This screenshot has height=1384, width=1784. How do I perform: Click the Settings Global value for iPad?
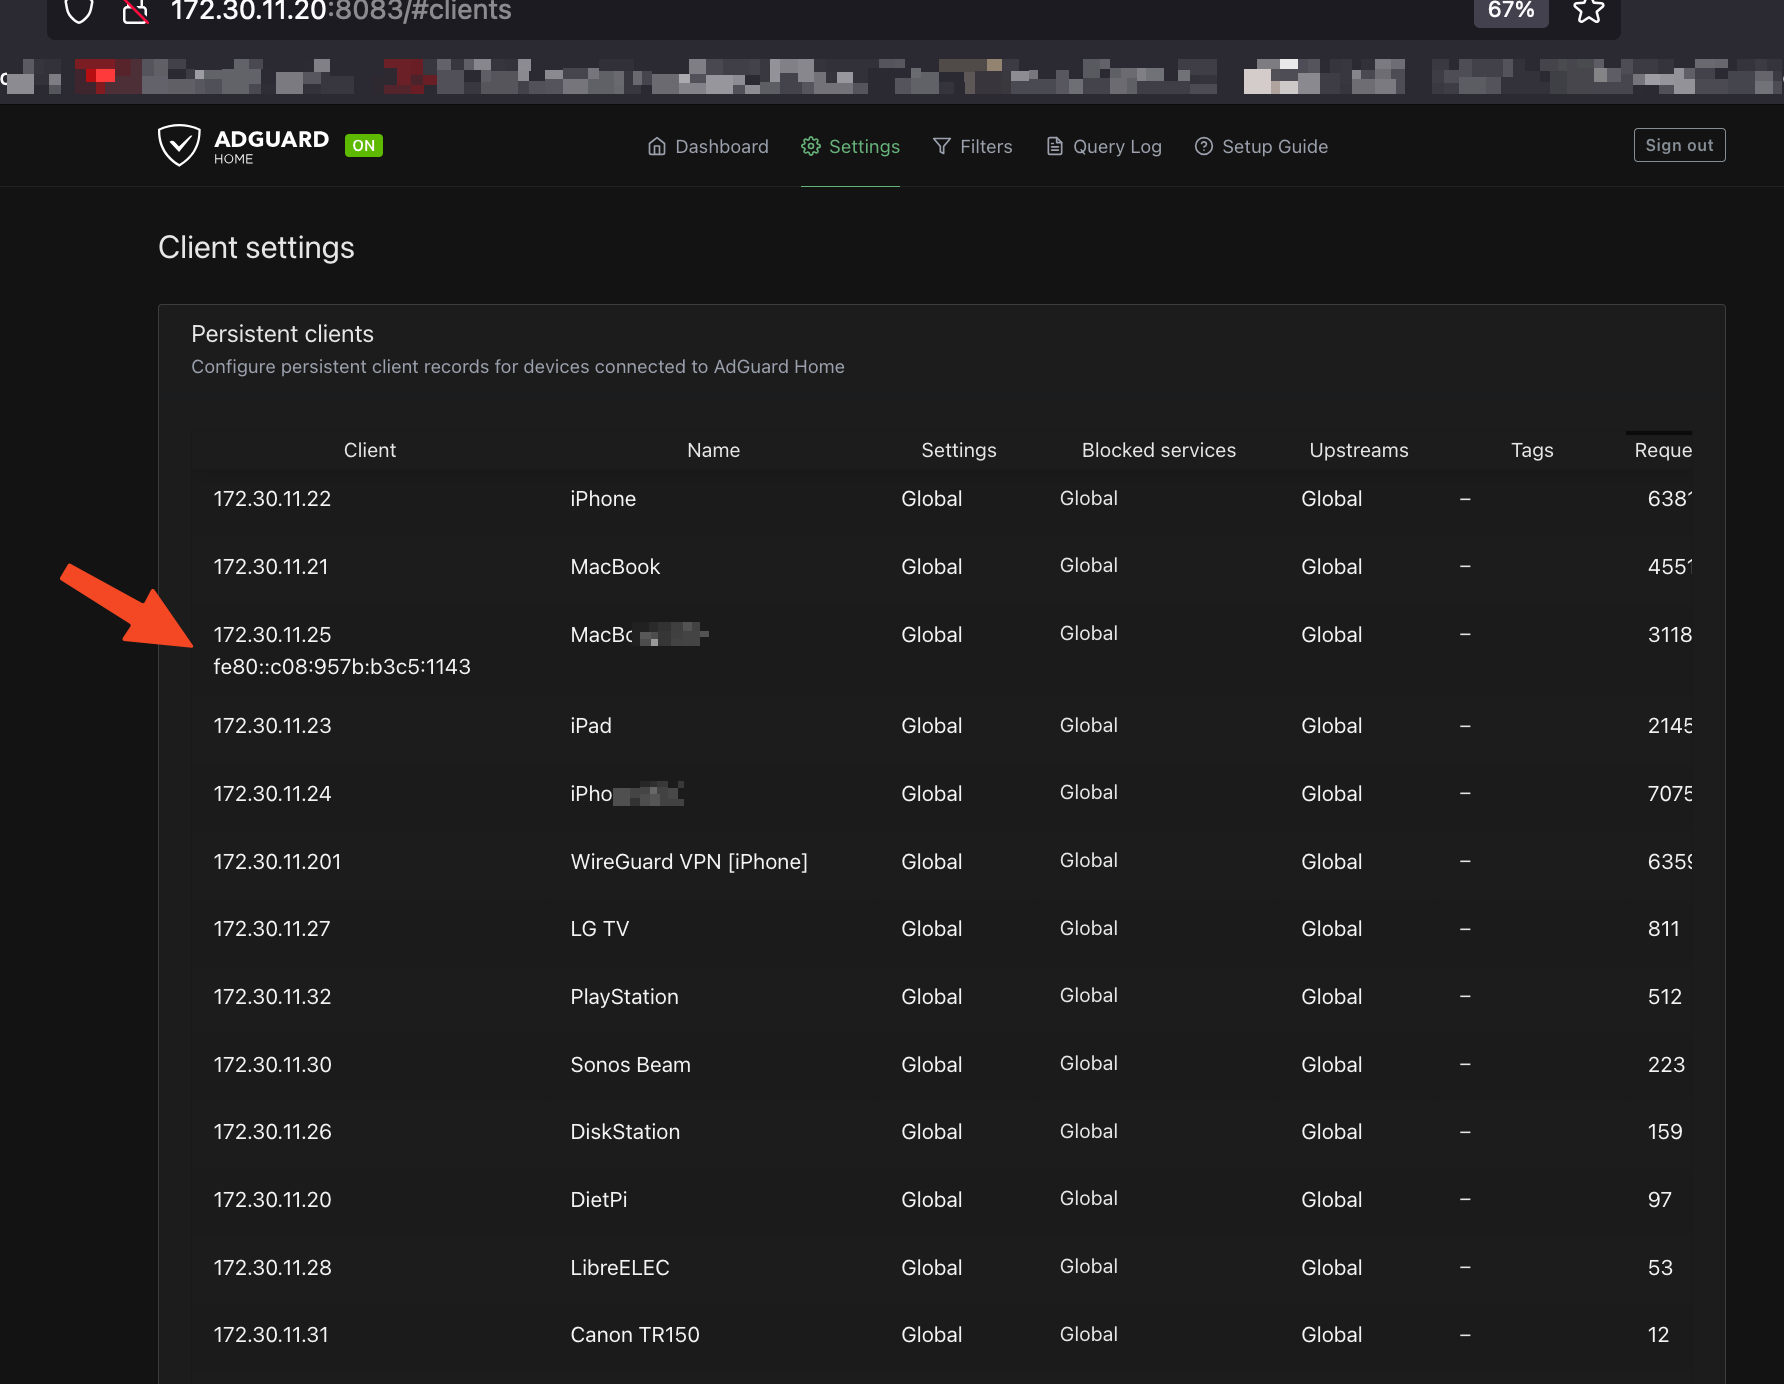coord(931,726)
